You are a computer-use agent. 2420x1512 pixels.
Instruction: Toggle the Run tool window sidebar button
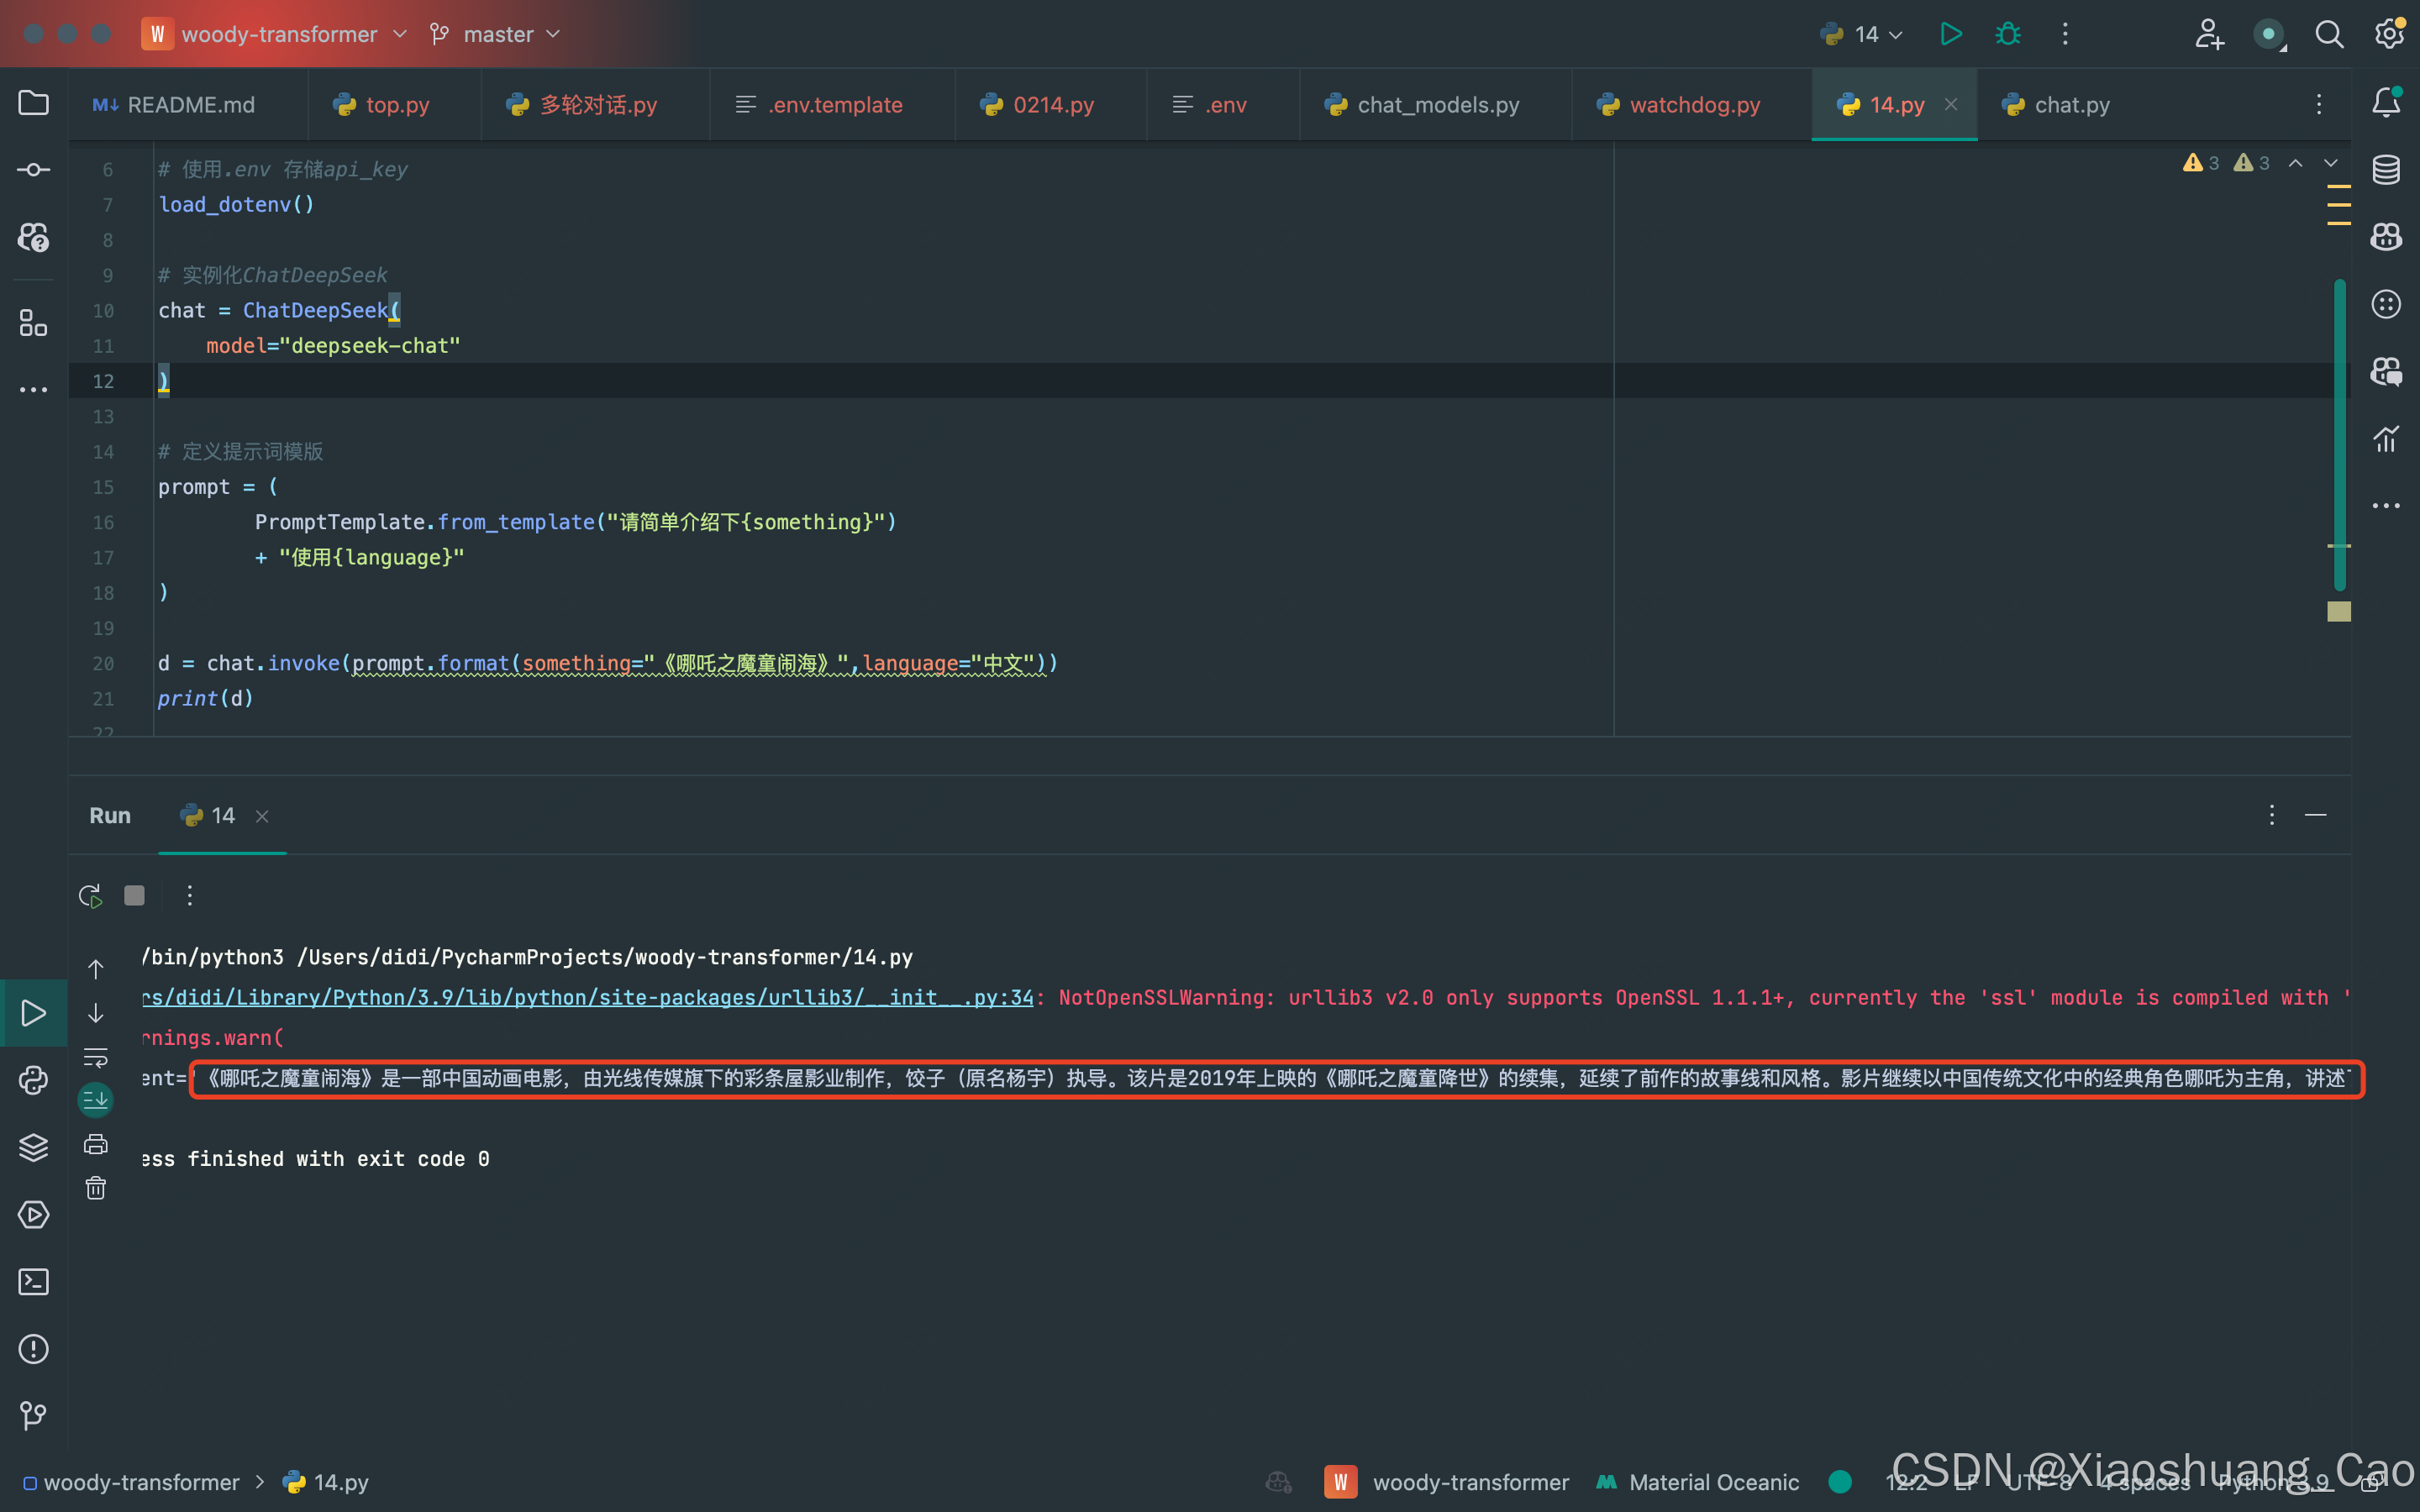click(33, 1013)
